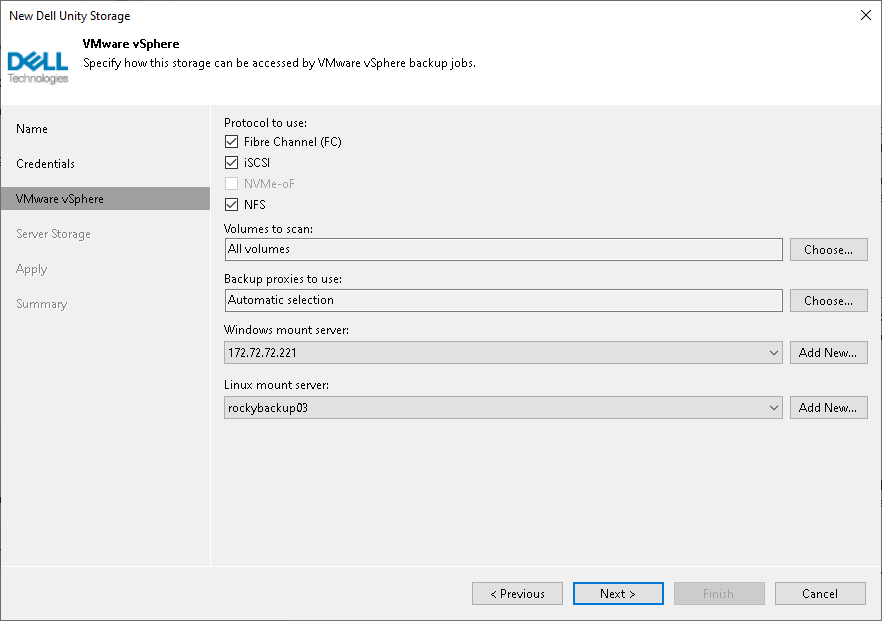
Task: Add new Linux mount server
Action: [x=829, y=408]
